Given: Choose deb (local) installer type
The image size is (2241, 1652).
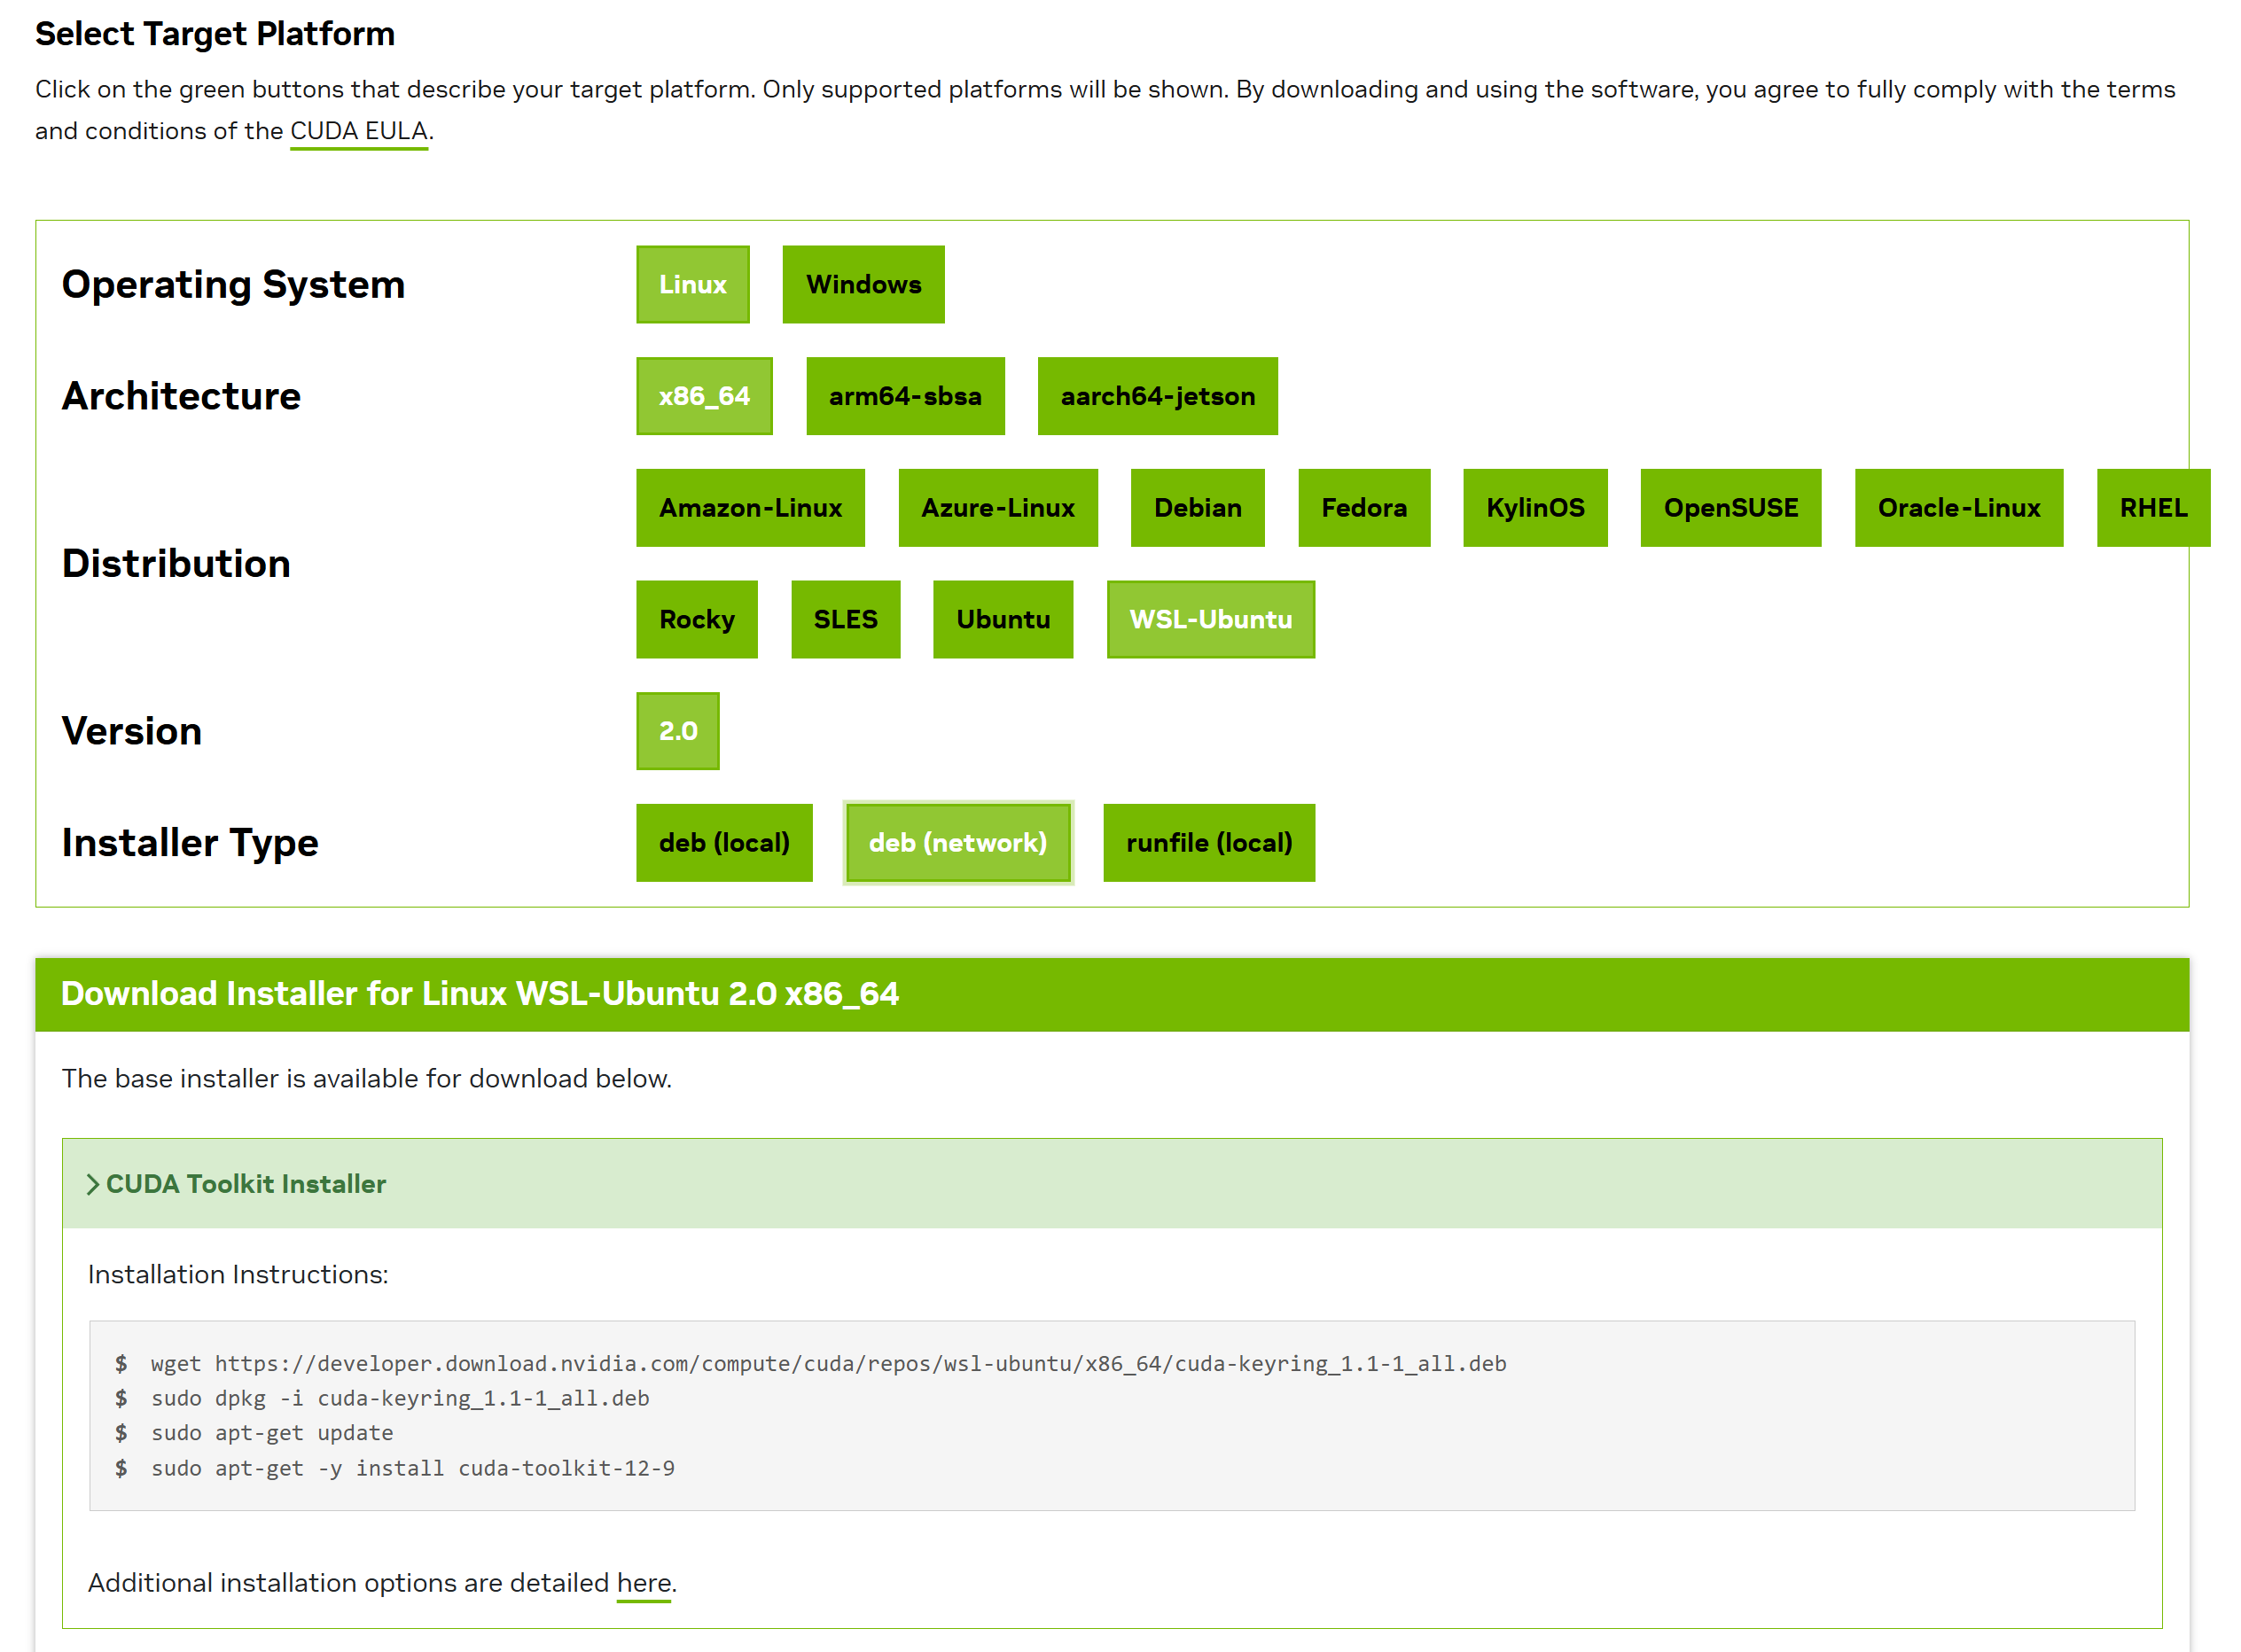Looking at the screenshot, I should pos(723,842).
